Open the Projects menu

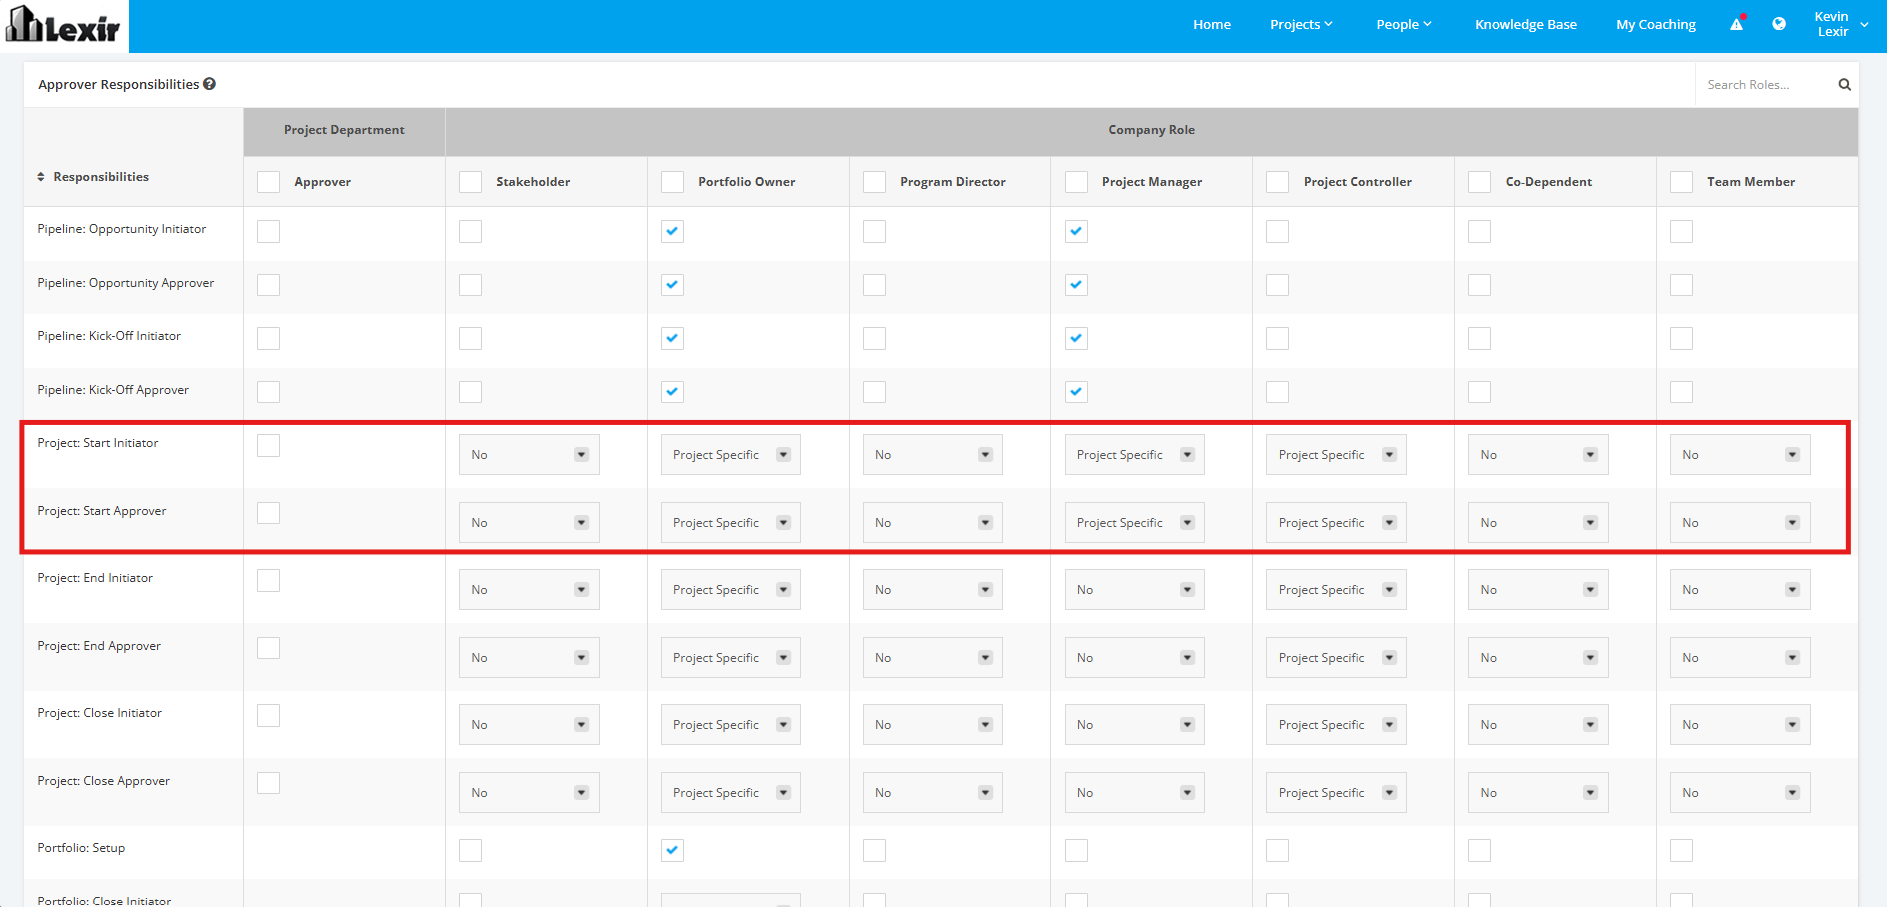coord(1301,25)
